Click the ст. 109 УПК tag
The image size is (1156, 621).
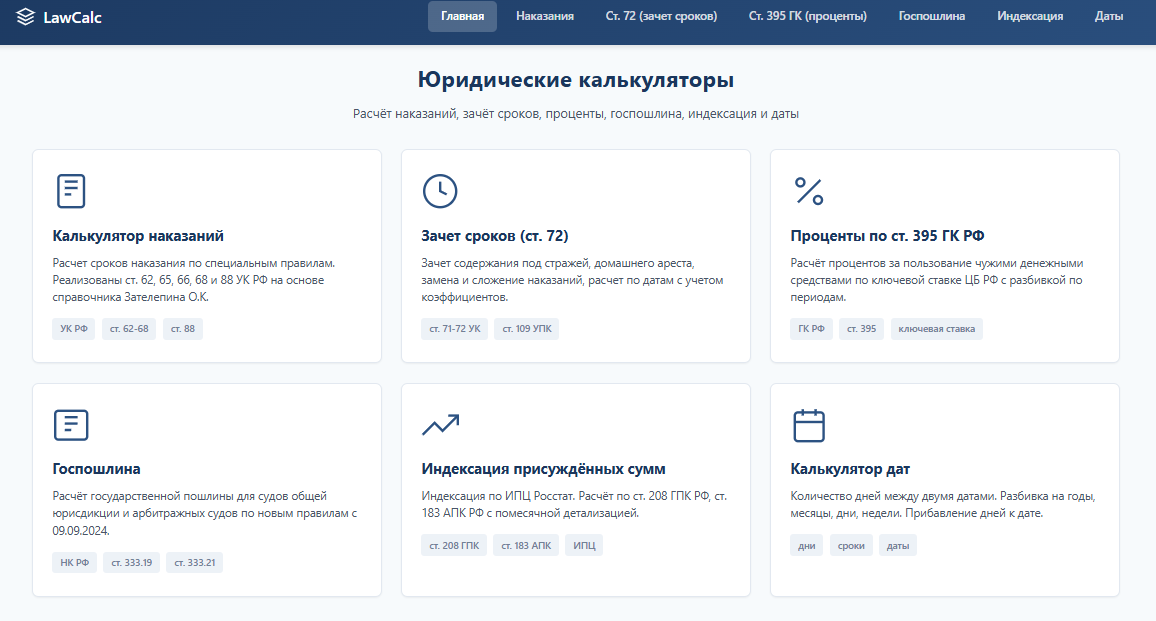point(527,329)
